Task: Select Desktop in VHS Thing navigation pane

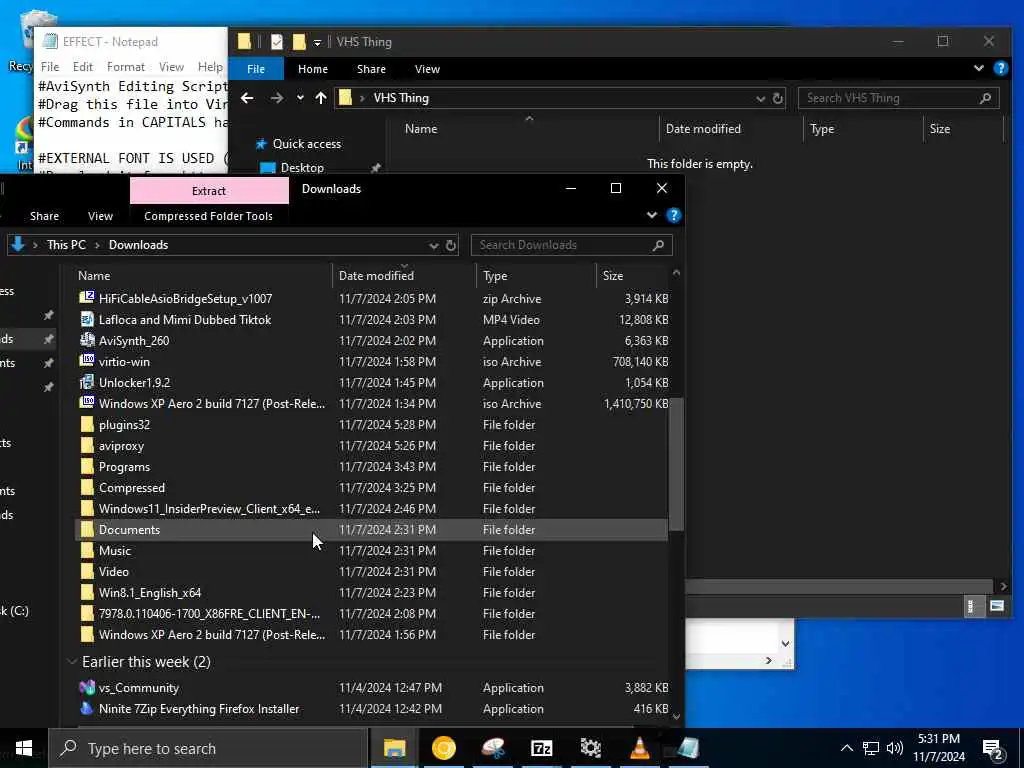Action: (x=302, y=168)
